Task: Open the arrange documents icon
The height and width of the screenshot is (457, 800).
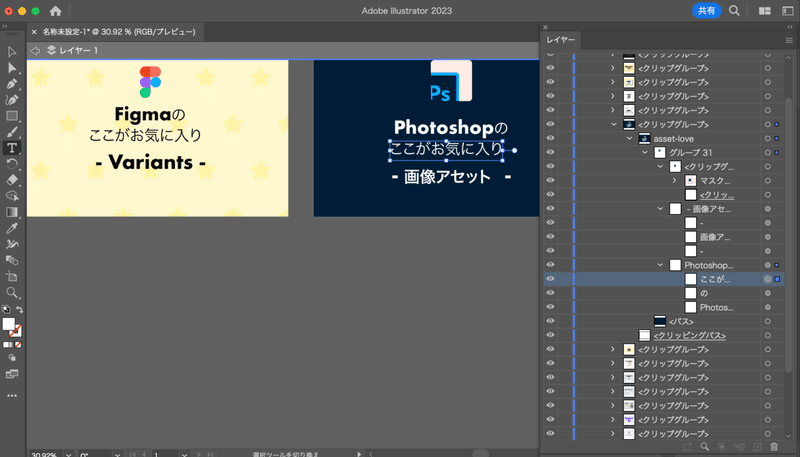Action: (x=764, y=11)
